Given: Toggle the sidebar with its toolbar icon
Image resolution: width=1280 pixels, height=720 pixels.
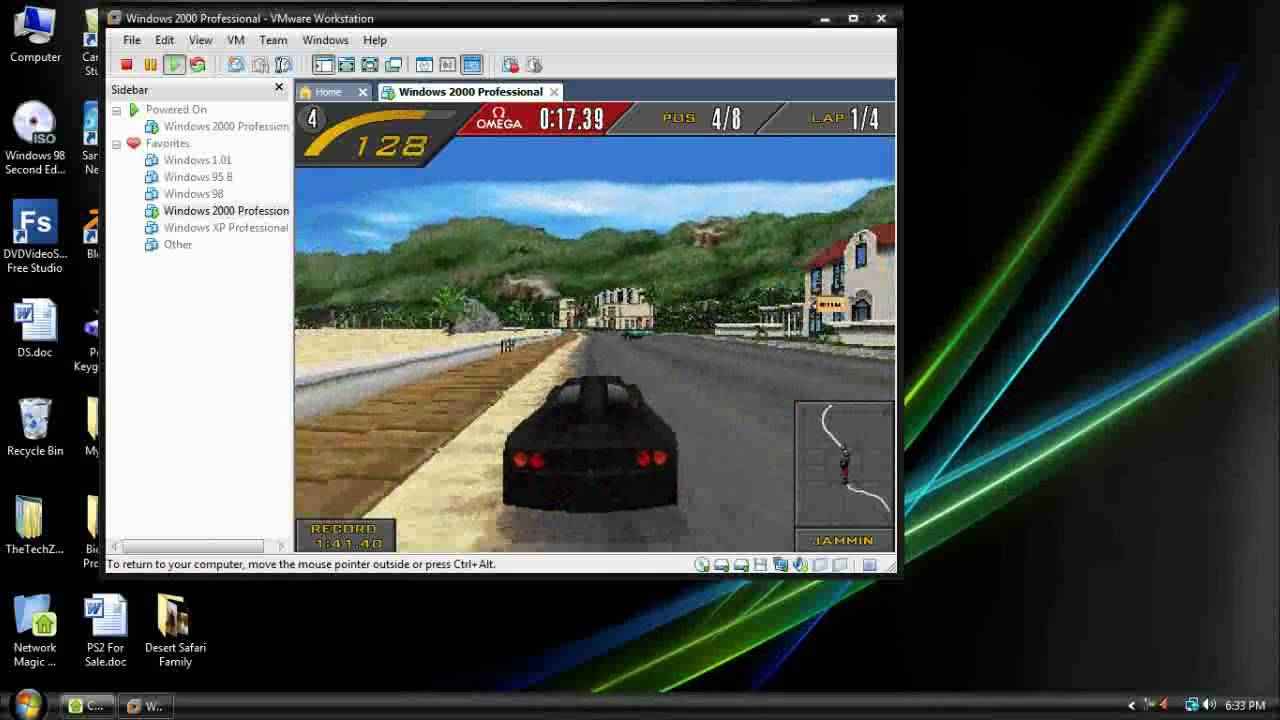Looking at the screenshot, I should [323, 65].
